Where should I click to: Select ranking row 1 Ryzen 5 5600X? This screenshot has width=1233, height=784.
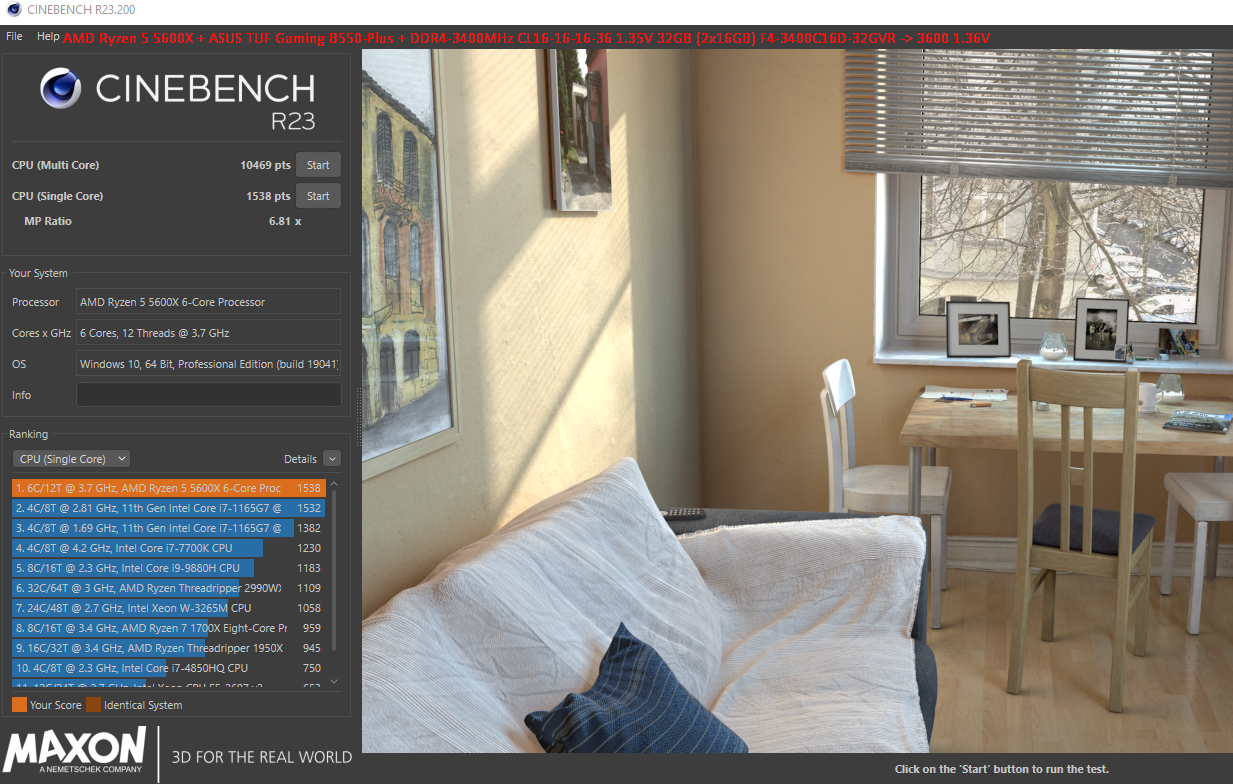168,488
